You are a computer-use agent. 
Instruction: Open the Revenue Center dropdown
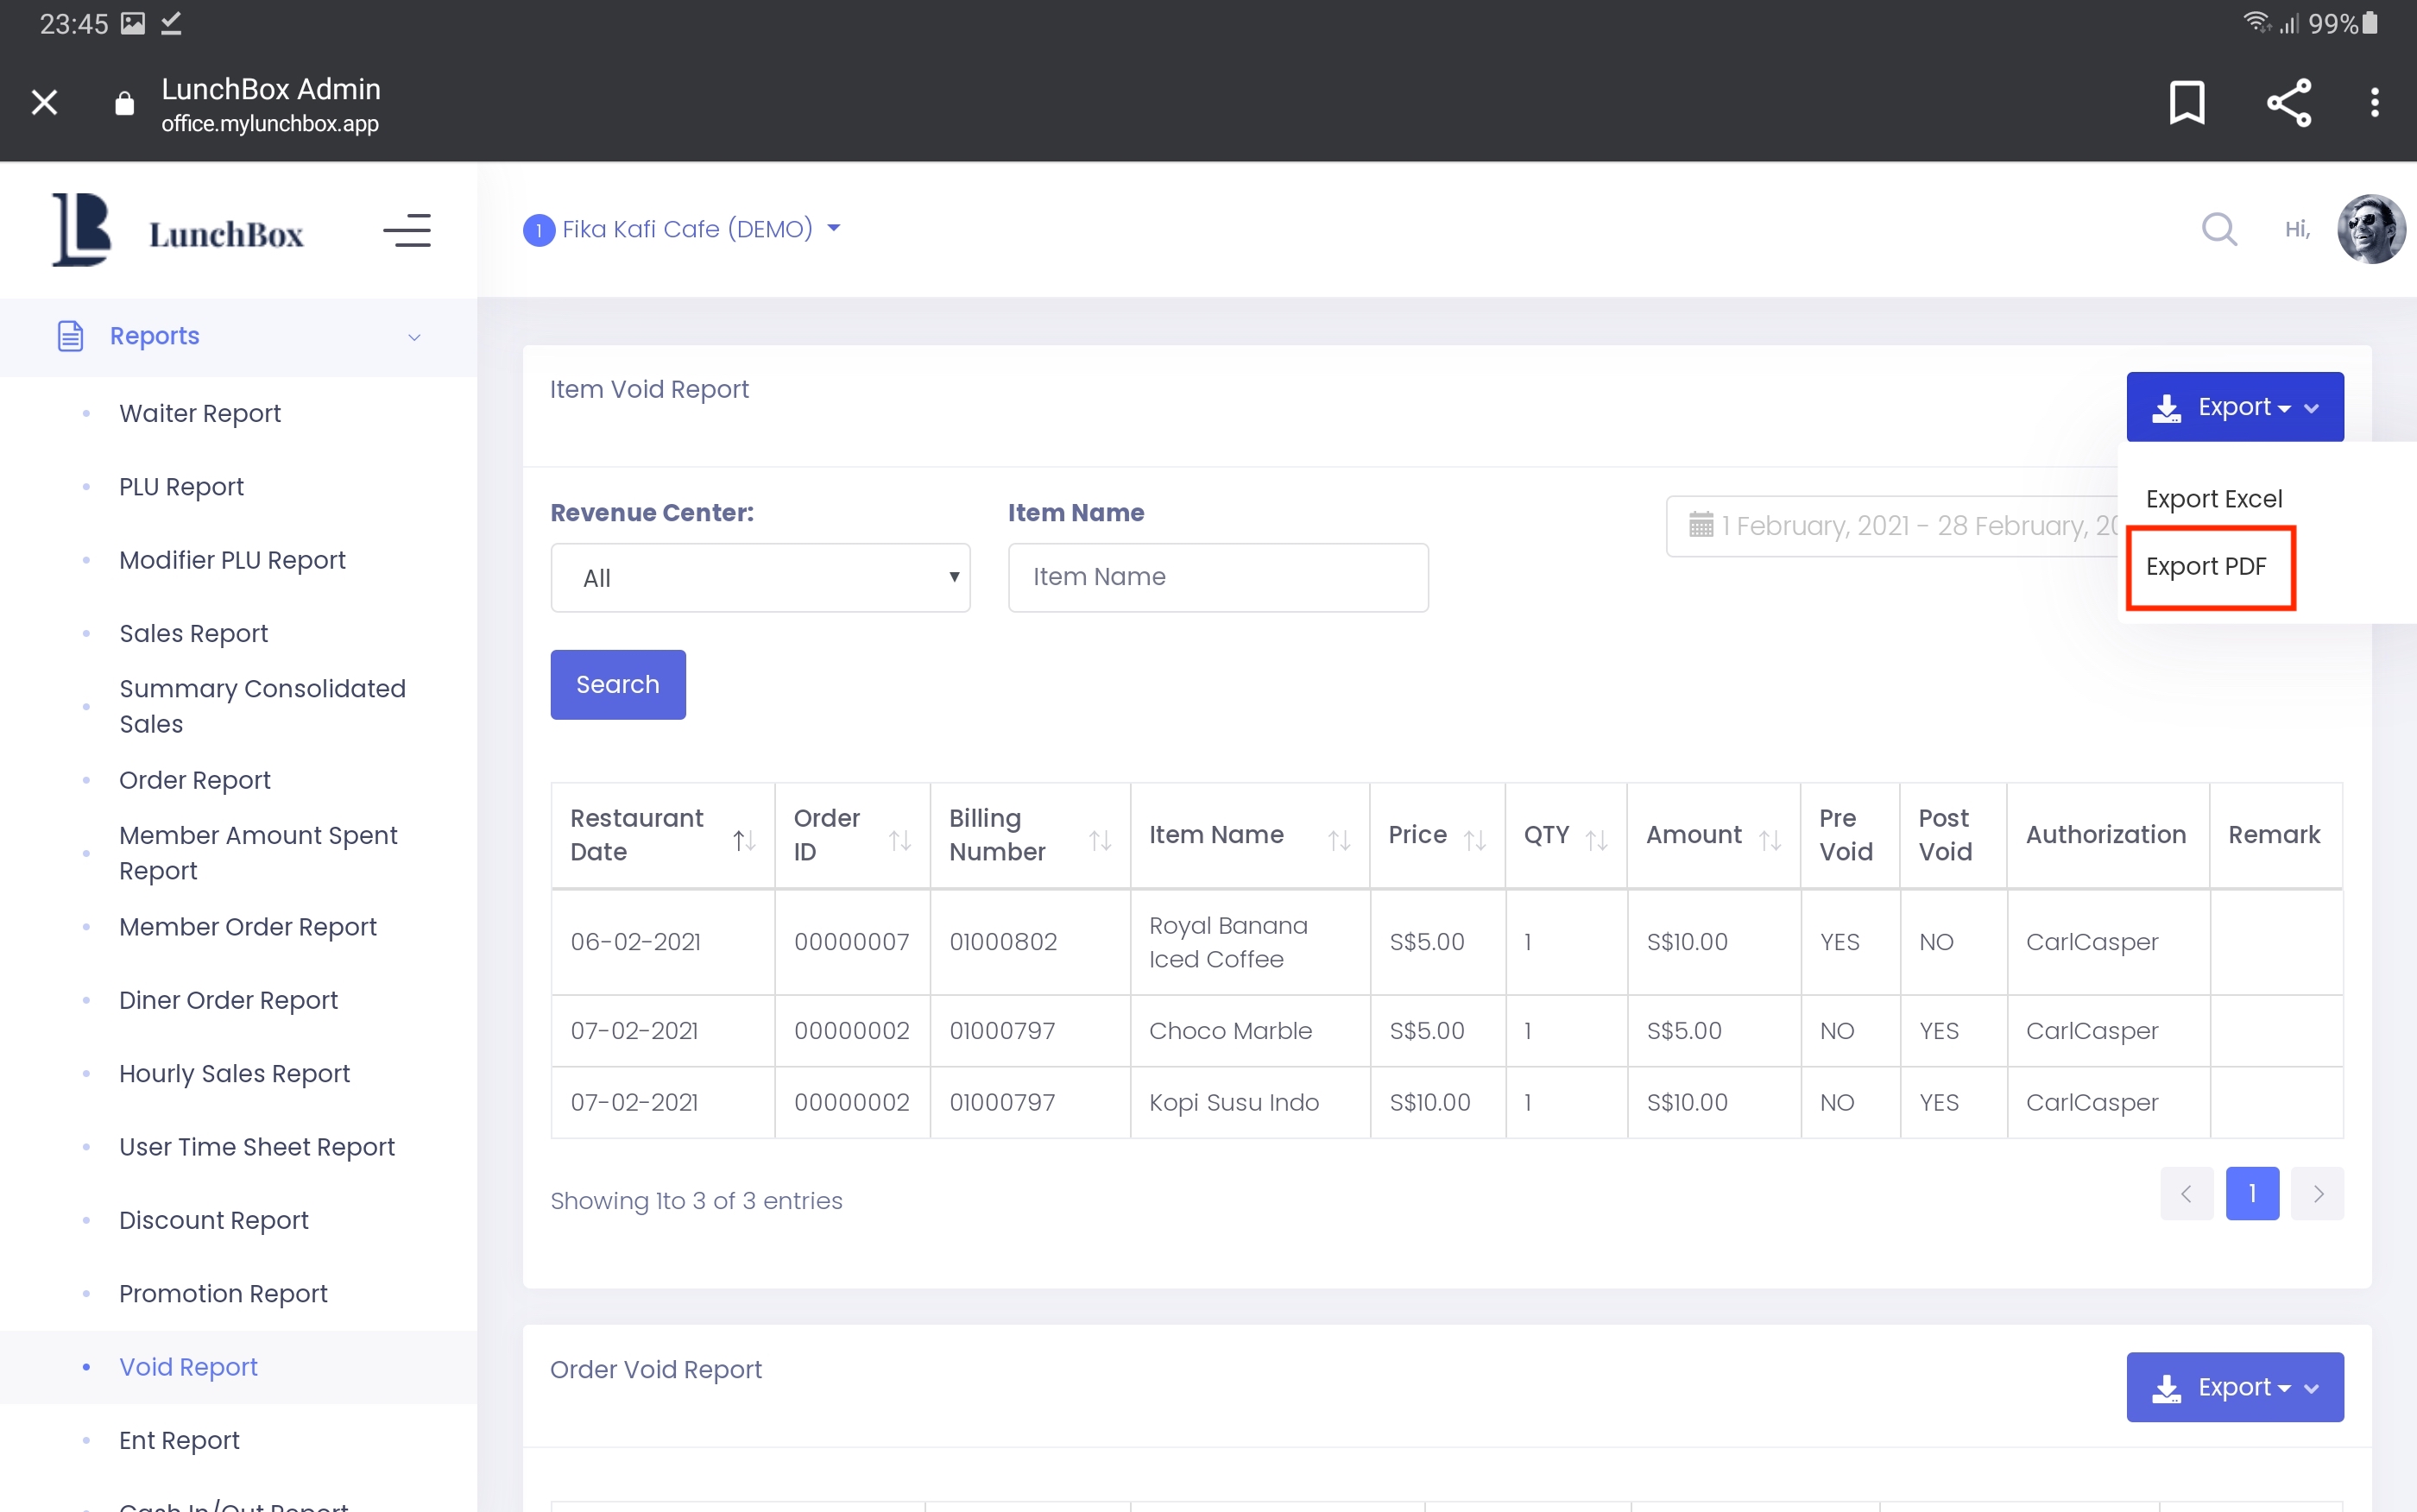pos(760,577)
